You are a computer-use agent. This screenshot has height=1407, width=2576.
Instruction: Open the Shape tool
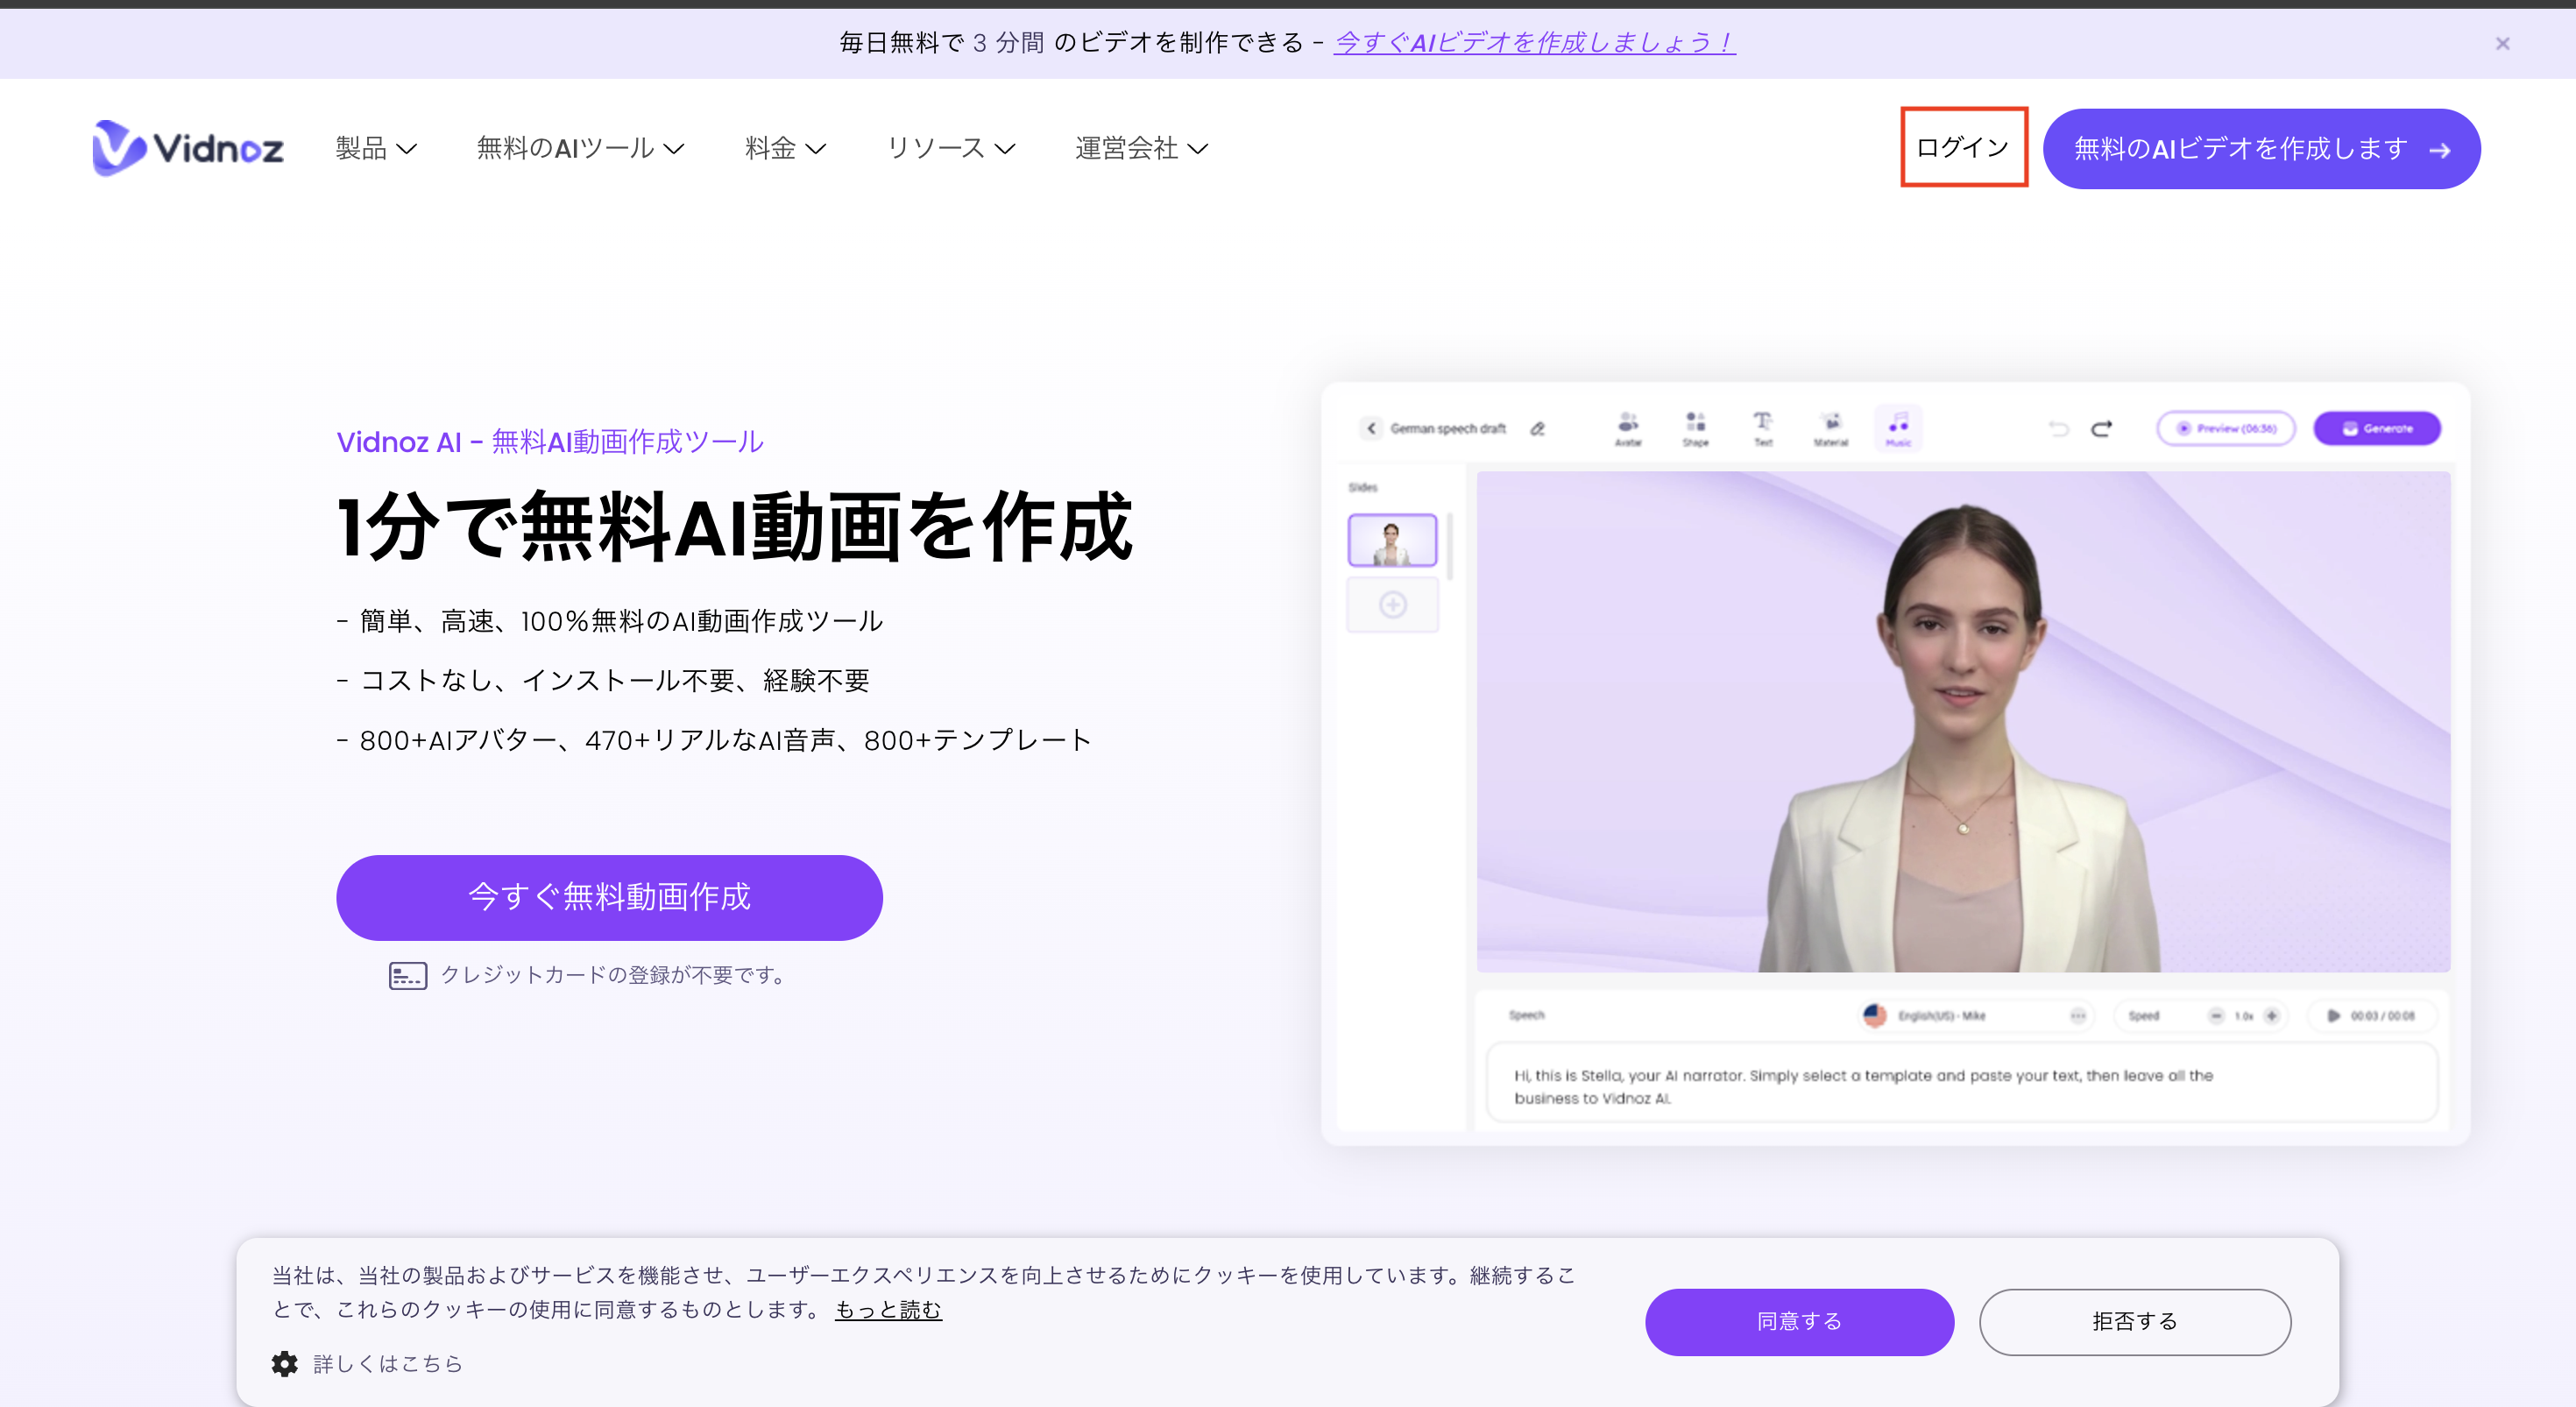1695,428
